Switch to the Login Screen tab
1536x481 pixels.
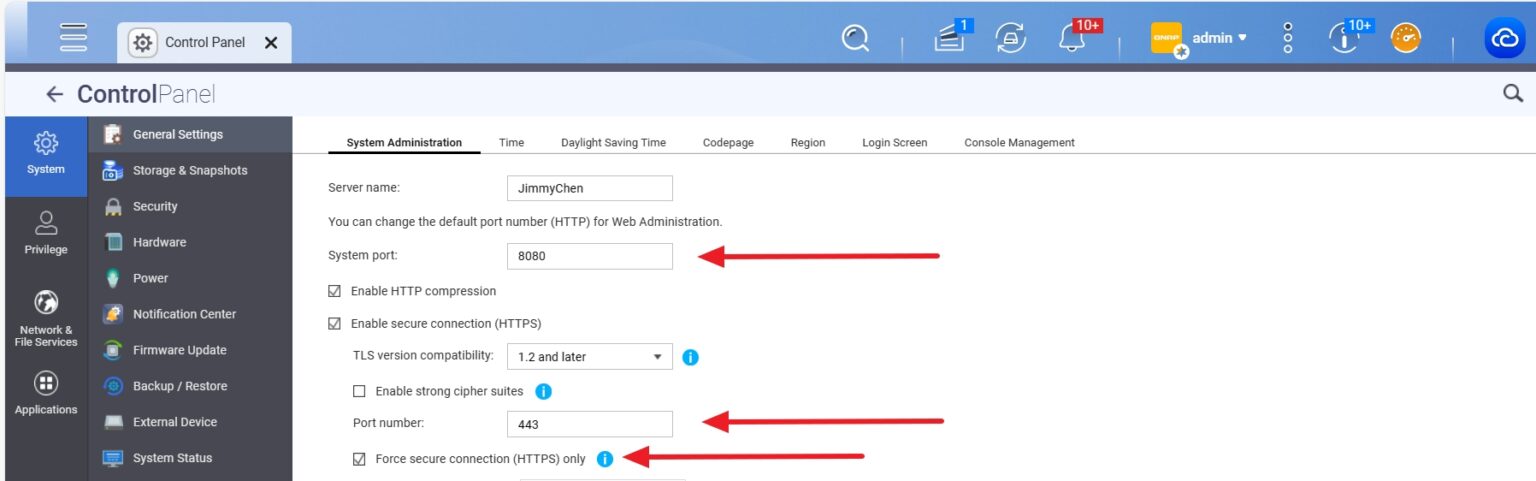click(x=894, y=143)
